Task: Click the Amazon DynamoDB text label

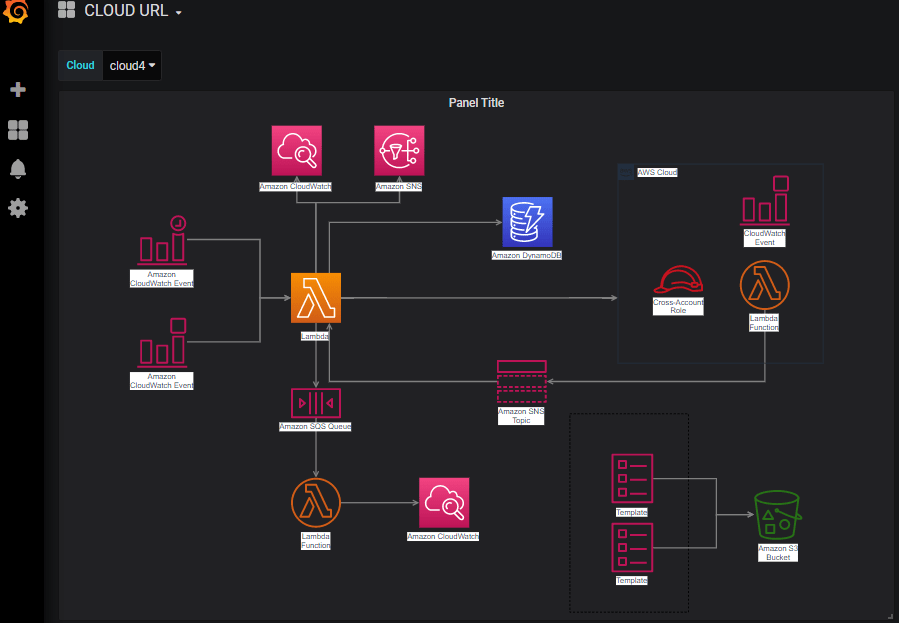Action: point(526,255)
